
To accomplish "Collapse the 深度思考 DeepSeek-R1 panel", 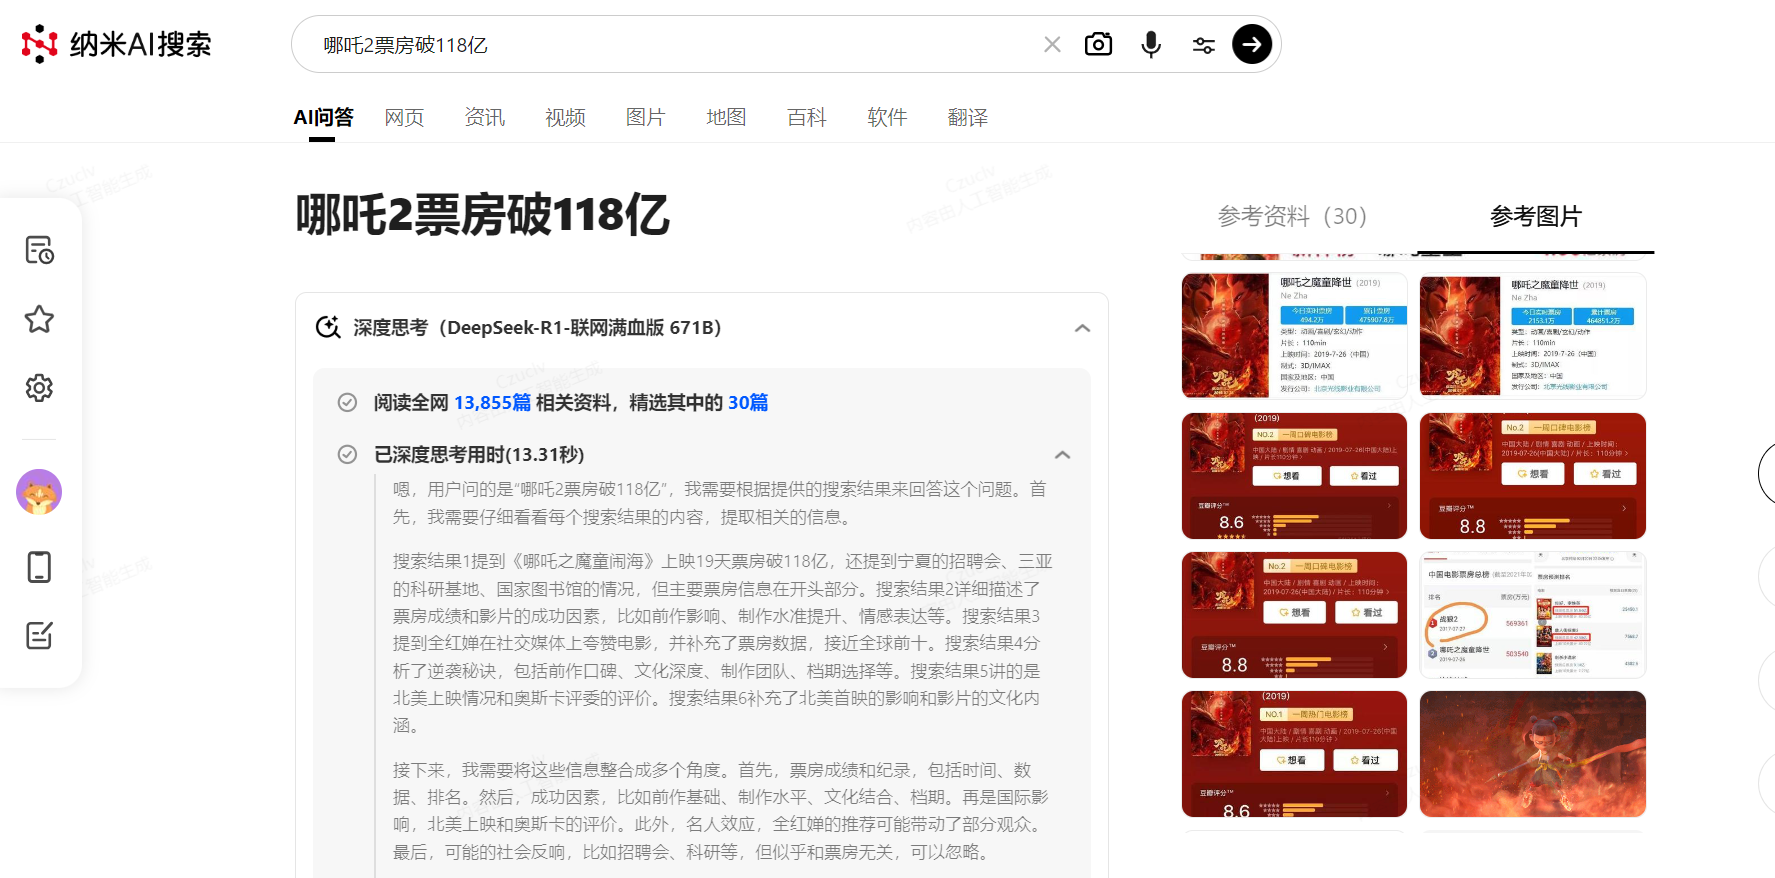I will tap(1082, 328).
